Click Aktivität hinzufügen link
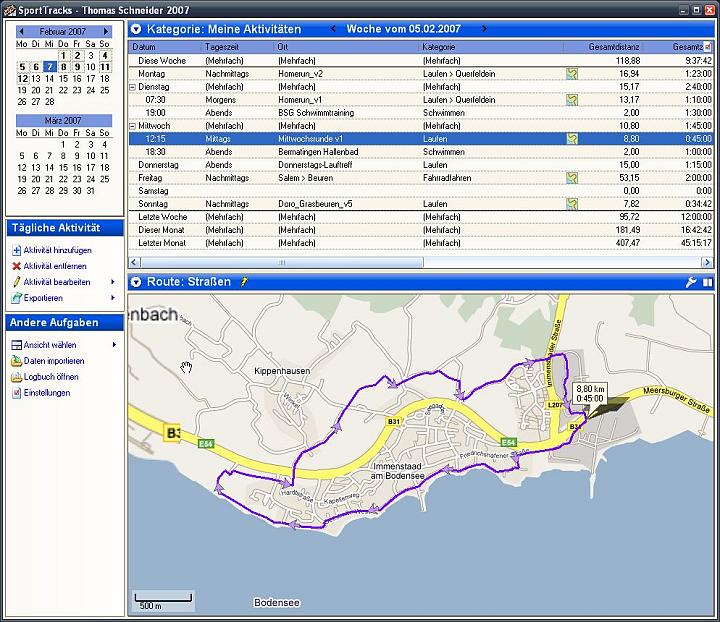This screenshot has width=720, height=622. (x=57, y=250)
